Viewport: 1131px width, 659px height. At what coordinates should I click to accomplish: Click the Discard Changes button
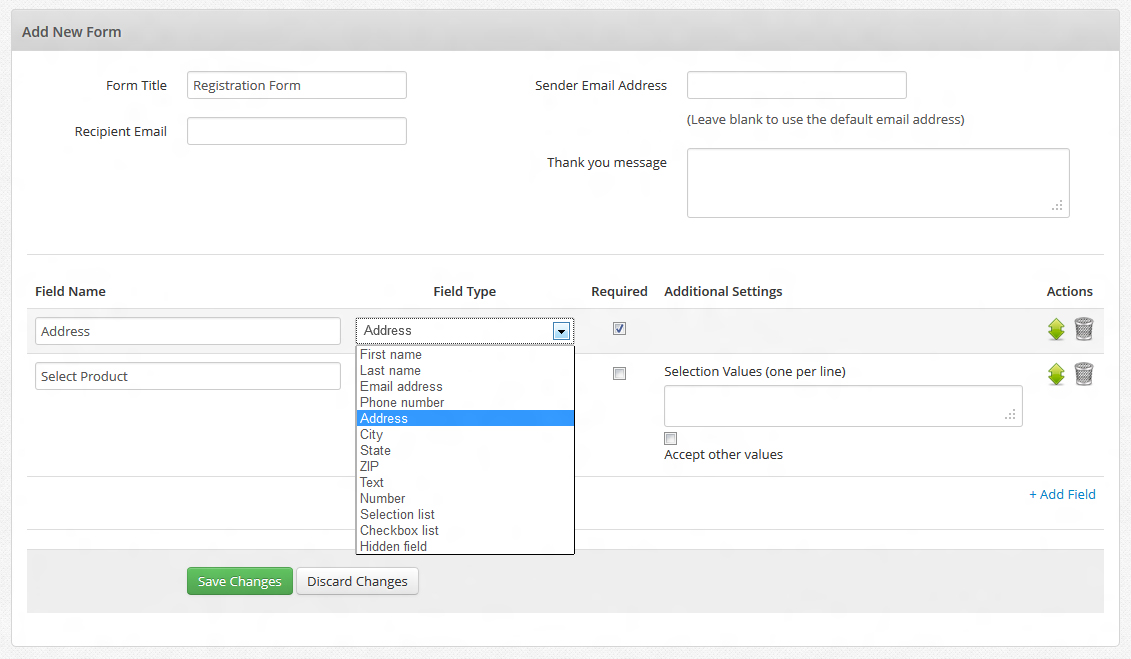[357, 581]
